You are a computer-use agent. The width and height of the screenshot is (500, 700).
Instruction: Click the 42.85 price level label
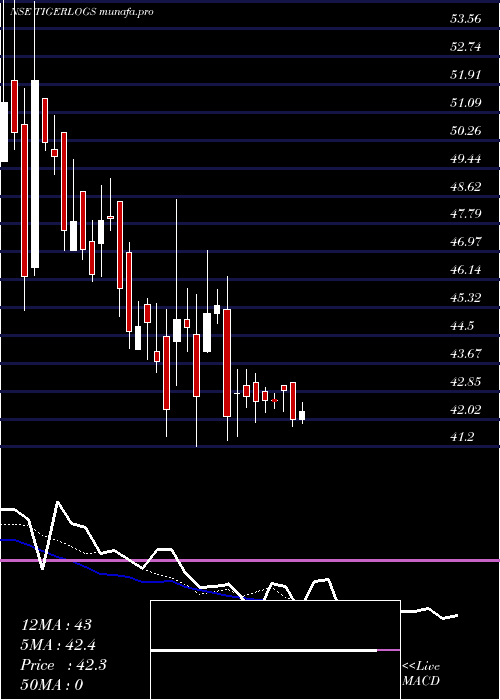click(466, 382)
